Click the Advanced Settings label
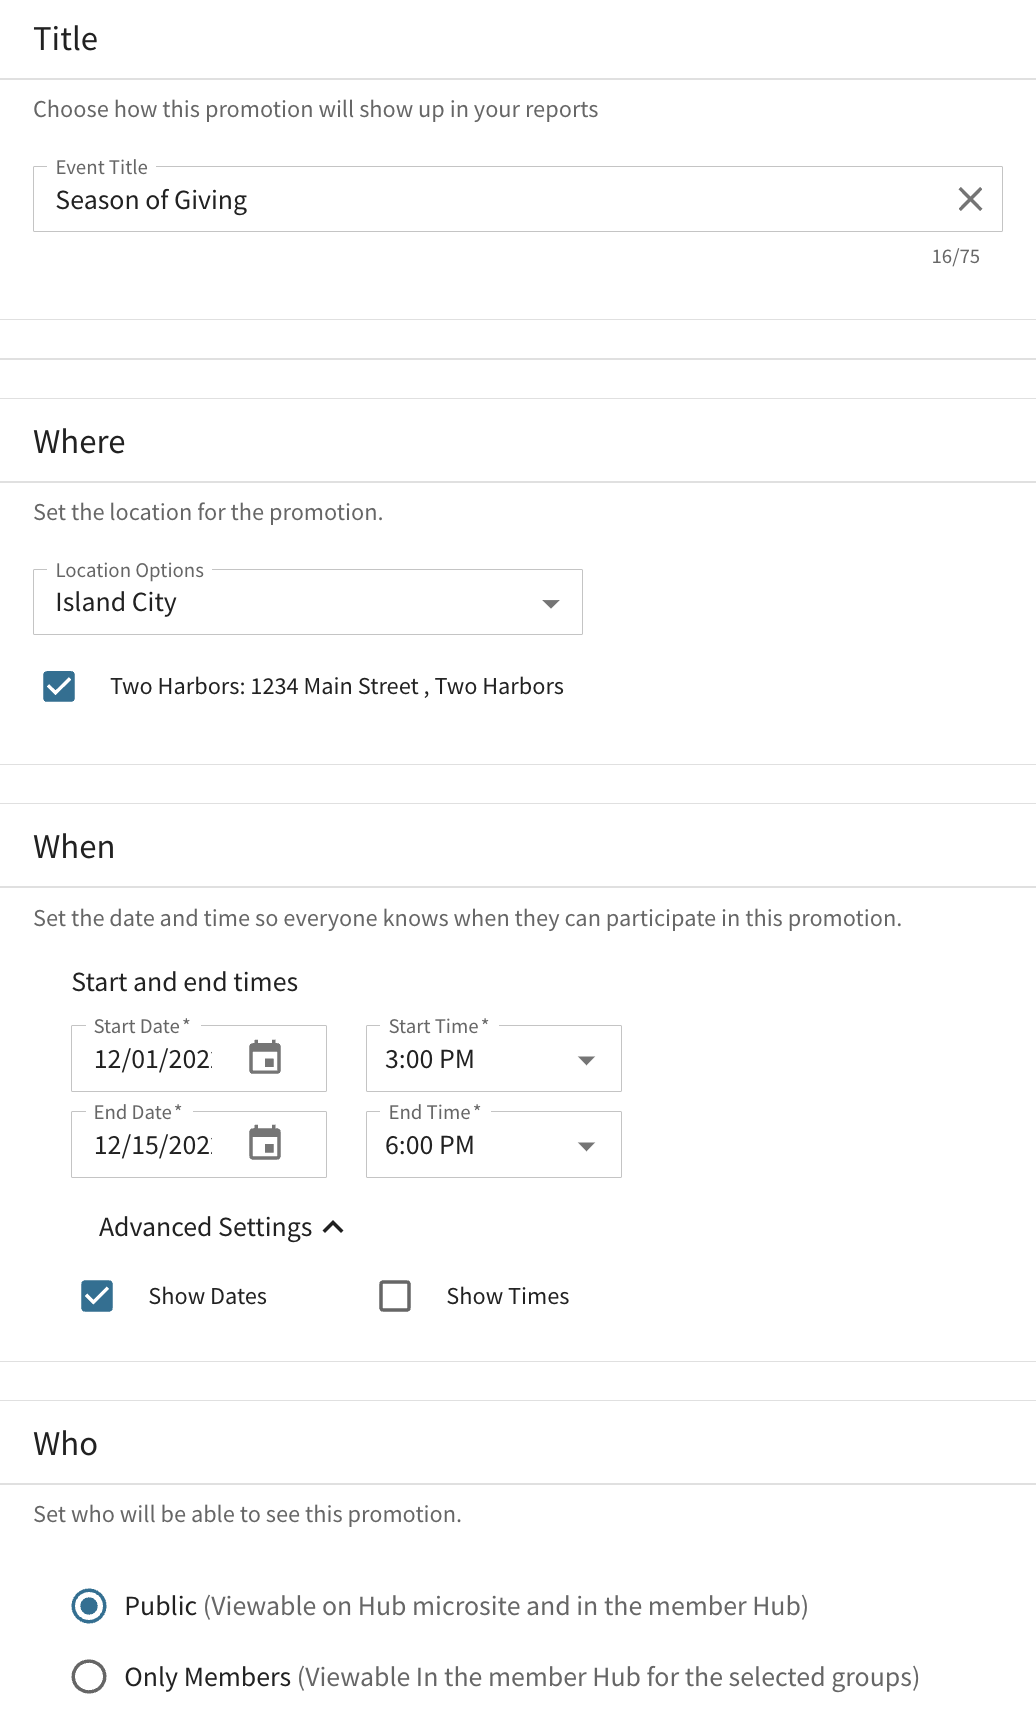The image size is (1036, 1726). tap(206, 1227)
